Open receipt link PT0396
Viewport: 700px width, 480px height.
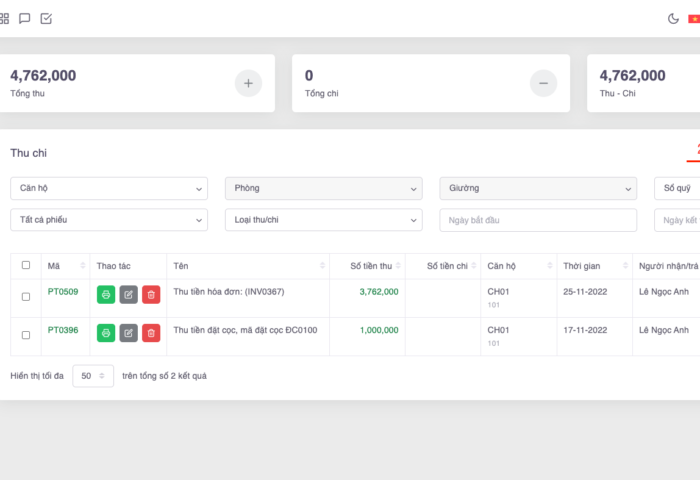pyautogui.click(x=61, y=329)
